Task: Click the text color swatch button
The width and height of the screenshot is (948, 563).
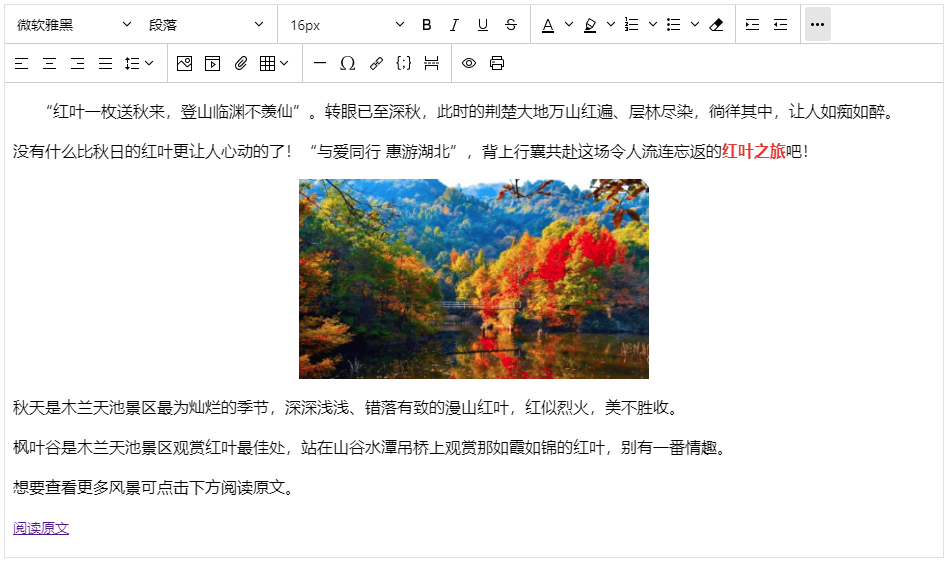Action: (548, 25)
